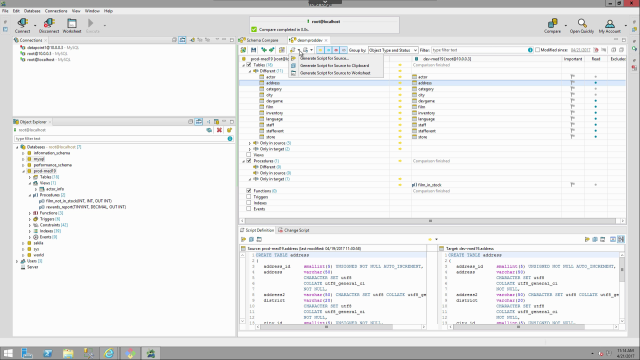The width and height of the screenshot is (640, 360).
Task: Open the Database menu
Action: (32, 11)
